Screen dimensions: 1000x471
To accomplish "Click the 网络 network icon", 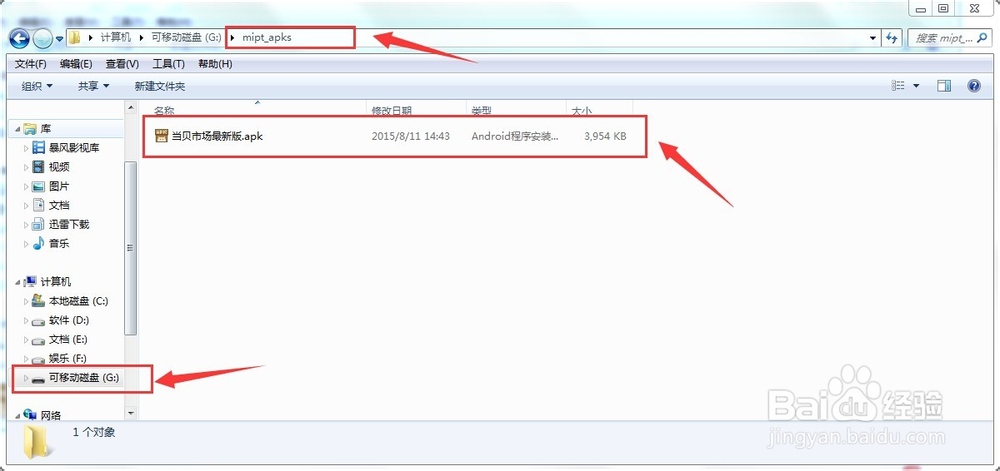I will [x=29, y=414].
